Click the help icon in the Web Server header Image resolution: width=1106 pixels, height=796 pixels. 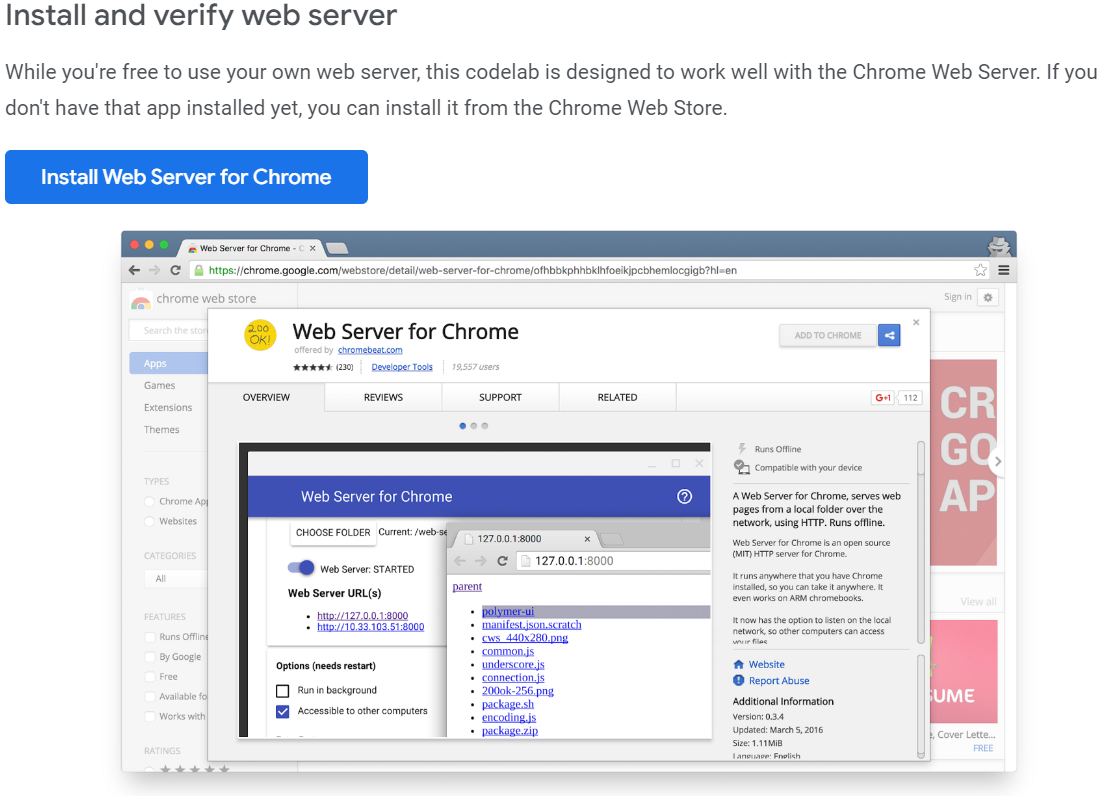684,495
